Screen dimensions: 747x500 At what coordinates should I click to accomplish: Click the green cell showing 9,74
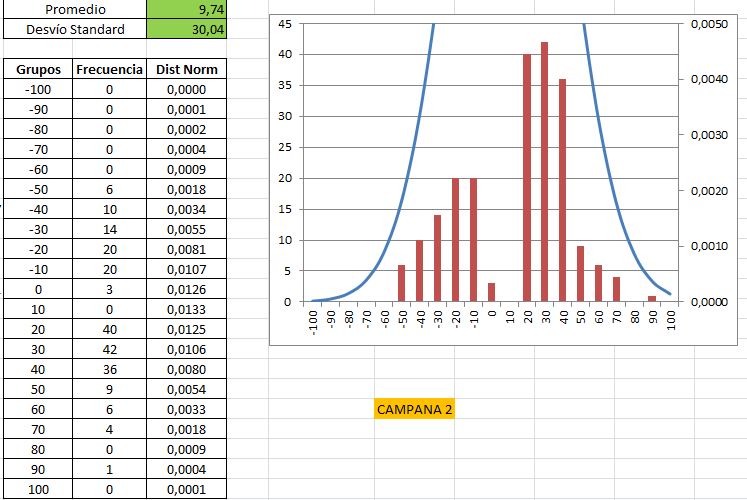pos(186,9)
